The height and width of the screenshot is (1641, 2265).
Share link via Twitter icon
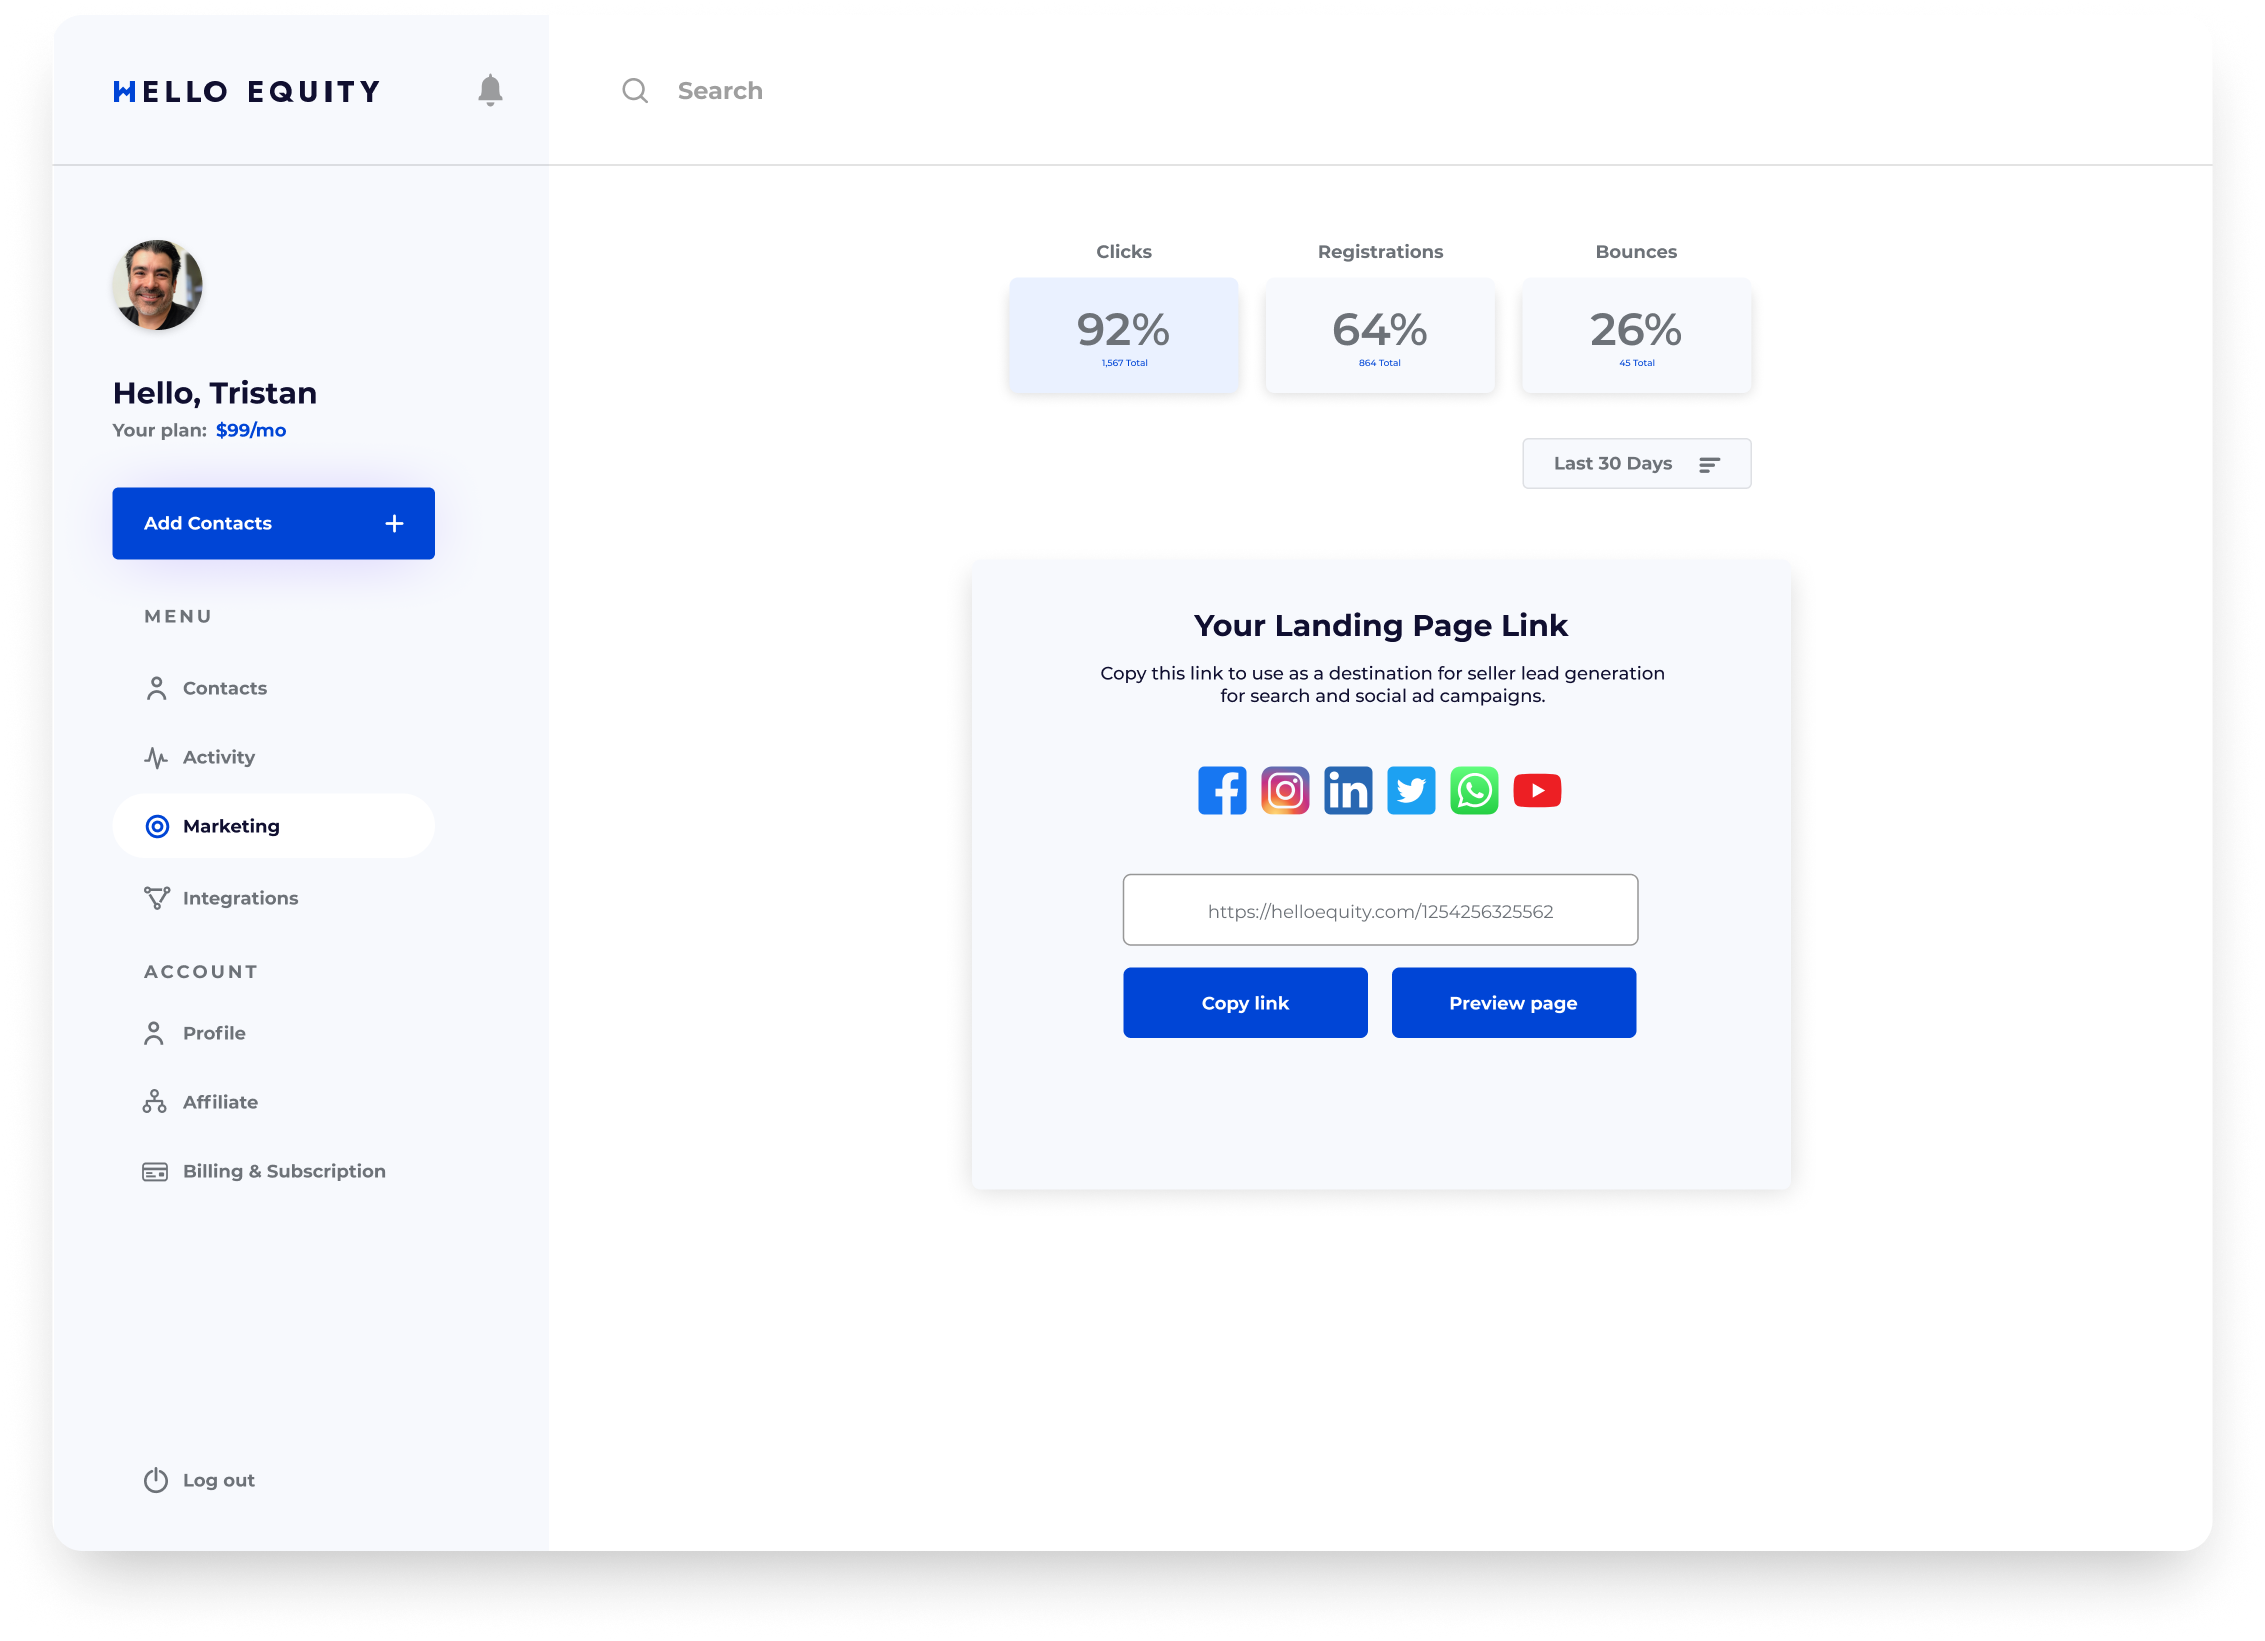click(1411, 791)
